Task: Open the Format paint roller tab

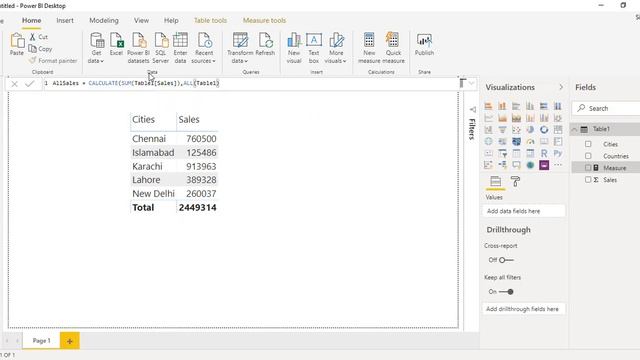Action: tap(515, 181)
